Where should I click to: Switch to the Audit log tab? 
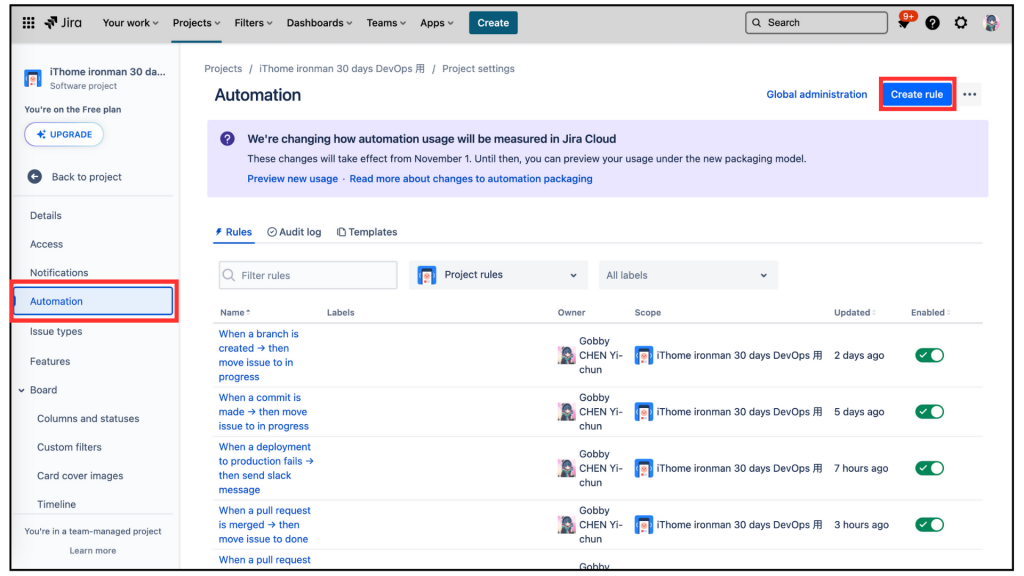point(294,232)
